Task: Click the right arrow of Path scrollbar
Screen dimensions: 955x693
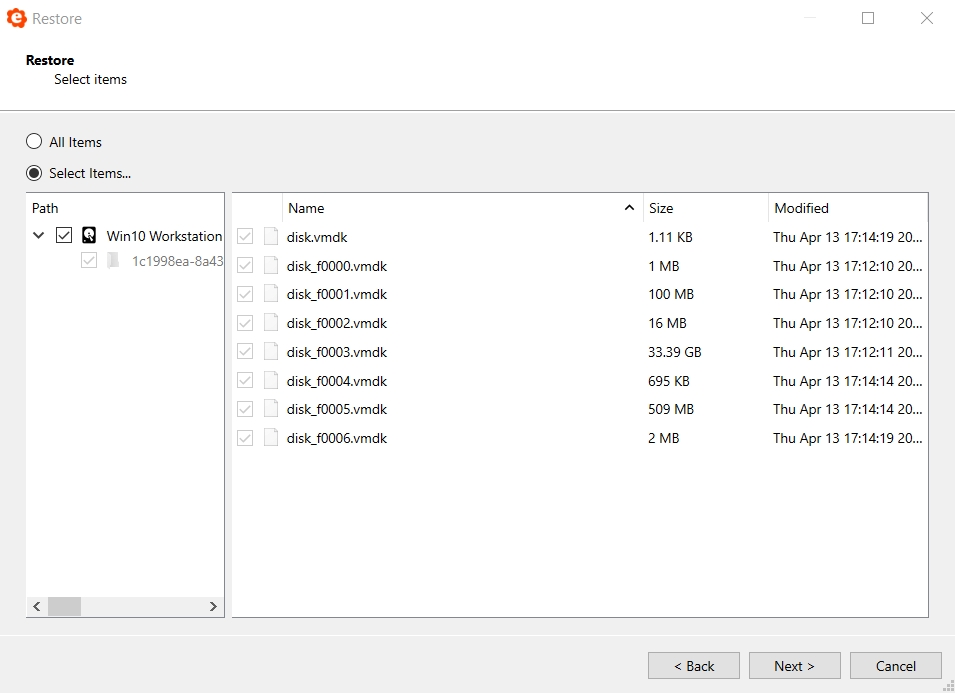Action: [213, 606]
